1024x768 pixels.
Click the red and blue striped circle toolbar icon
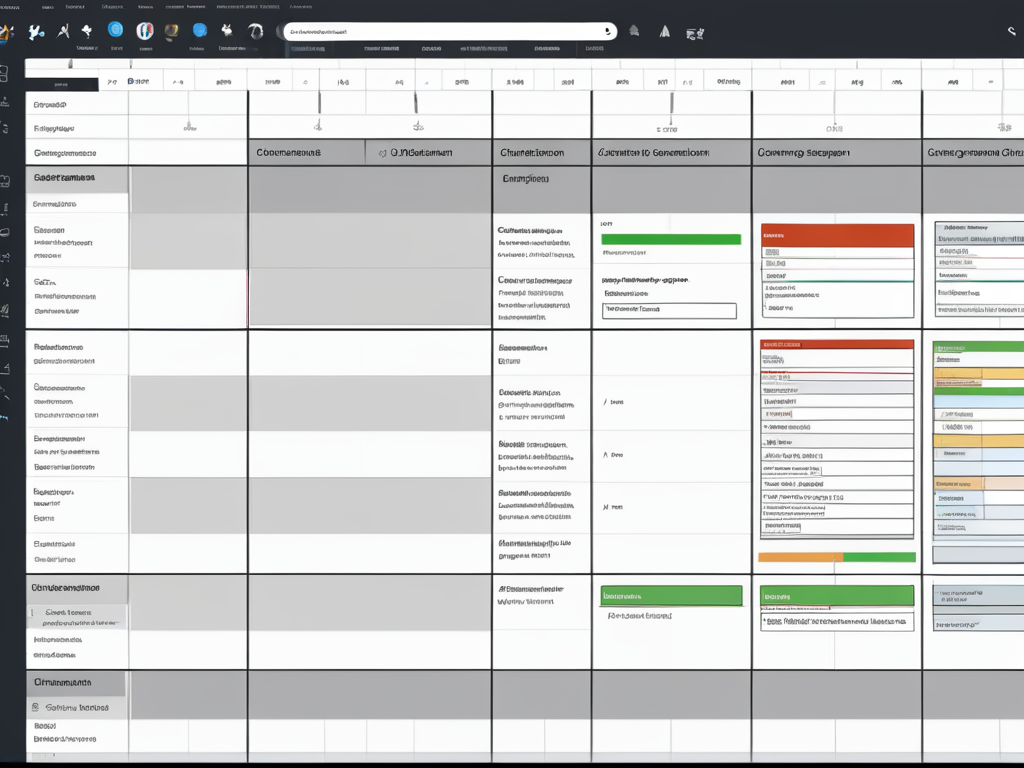(145, 31)
